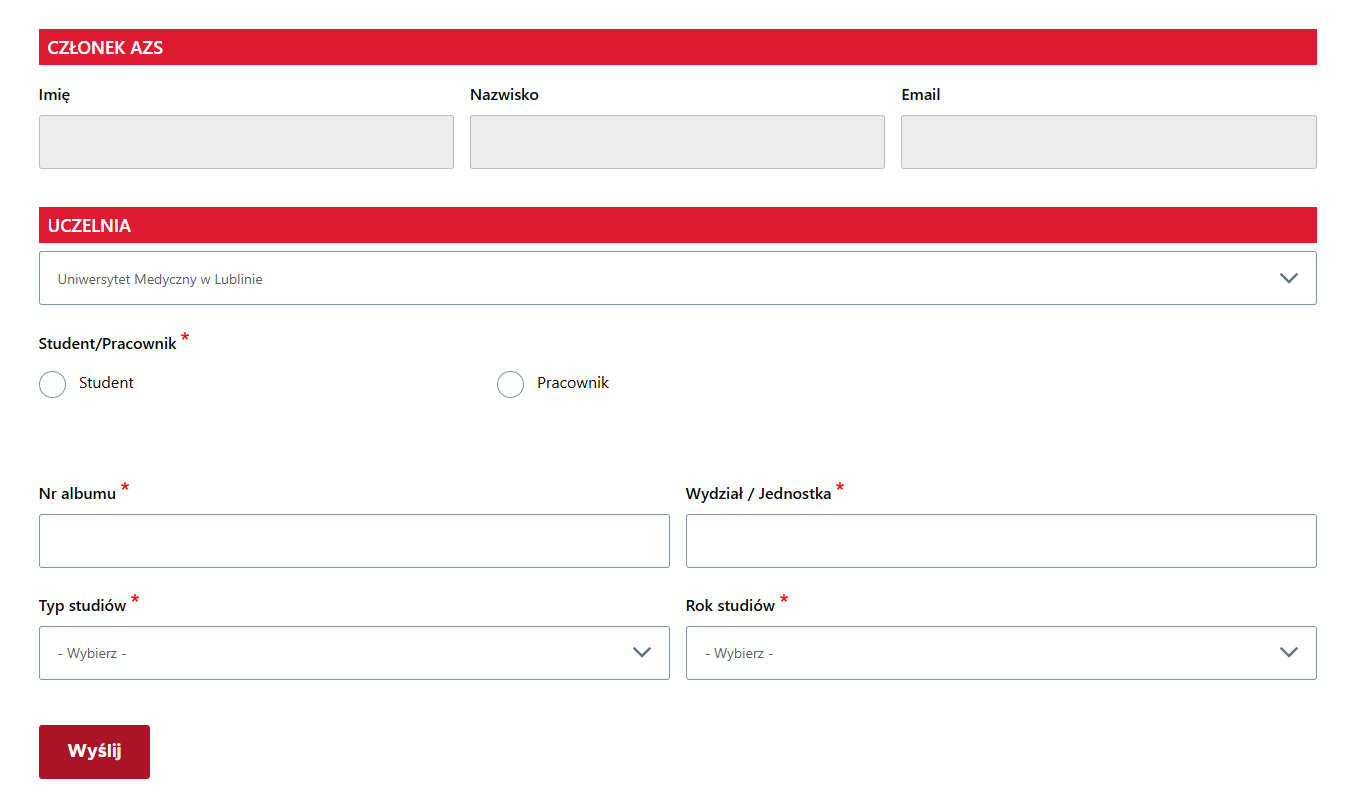Click the Wydział / Jednostka label text
This screenshot has height=807, width=1361.
(x=759, y=494)
